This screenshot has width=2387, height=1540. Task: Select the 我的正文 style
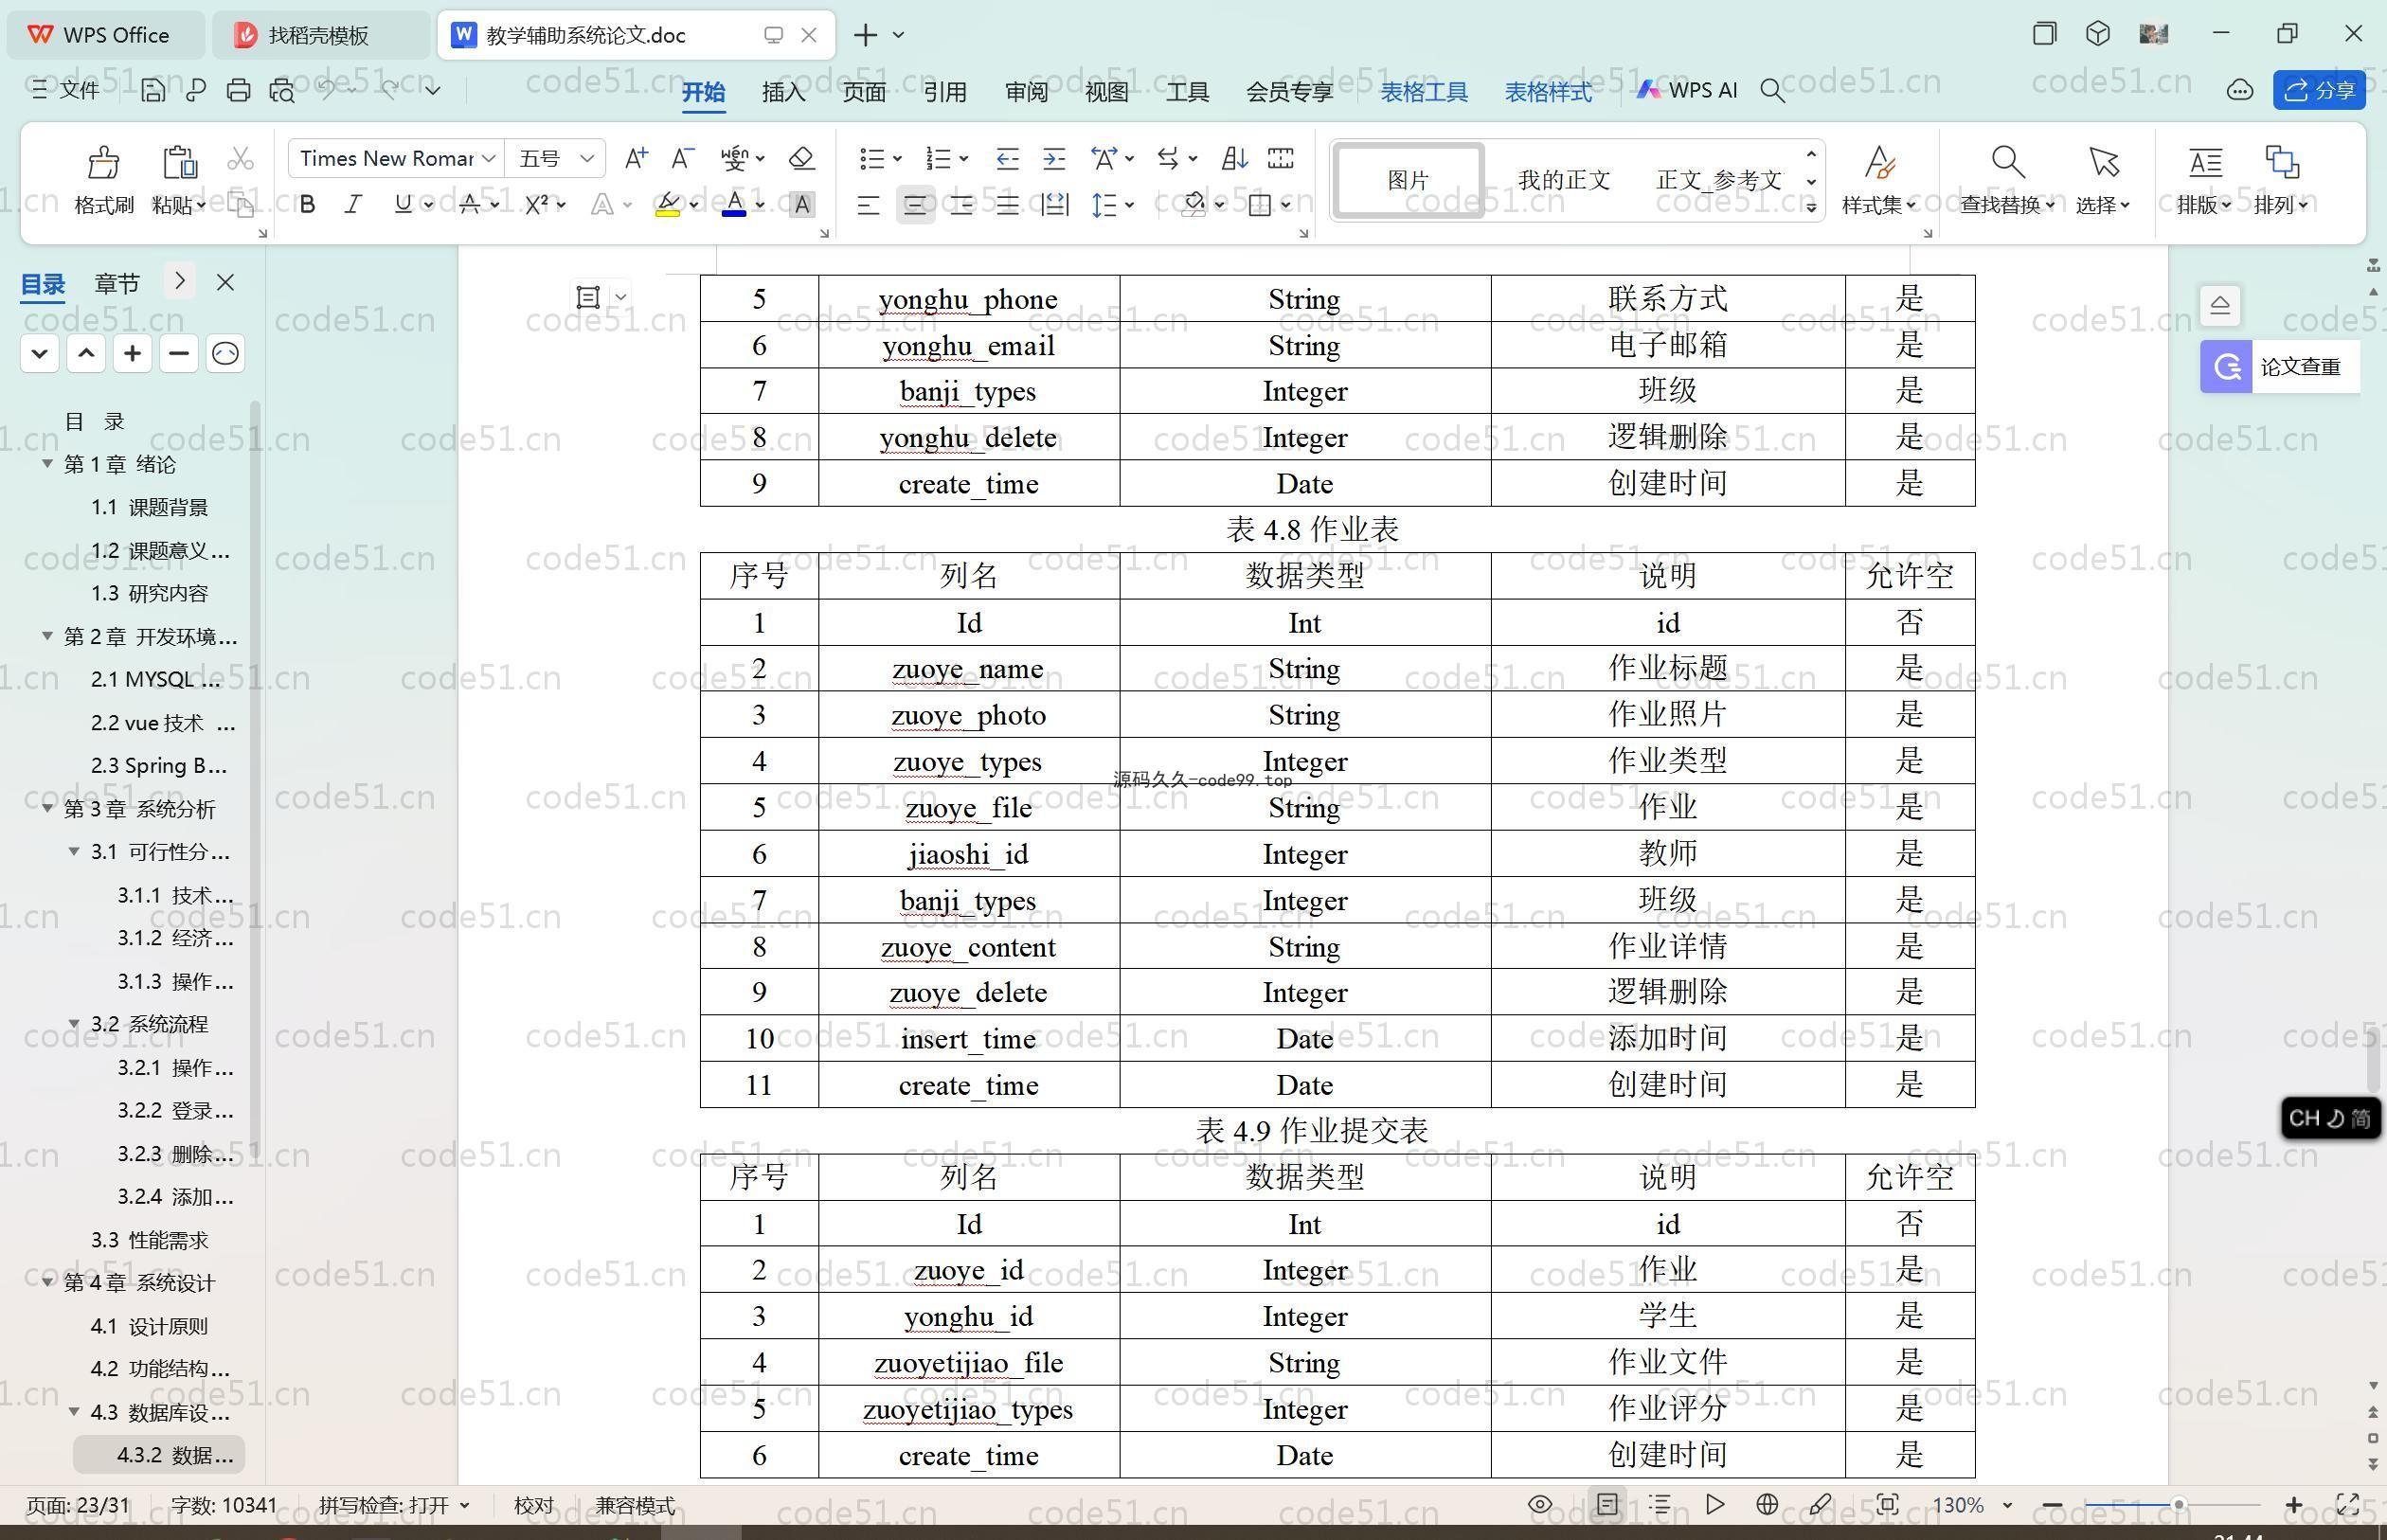pyautogui.click(x=1564, y=180)
